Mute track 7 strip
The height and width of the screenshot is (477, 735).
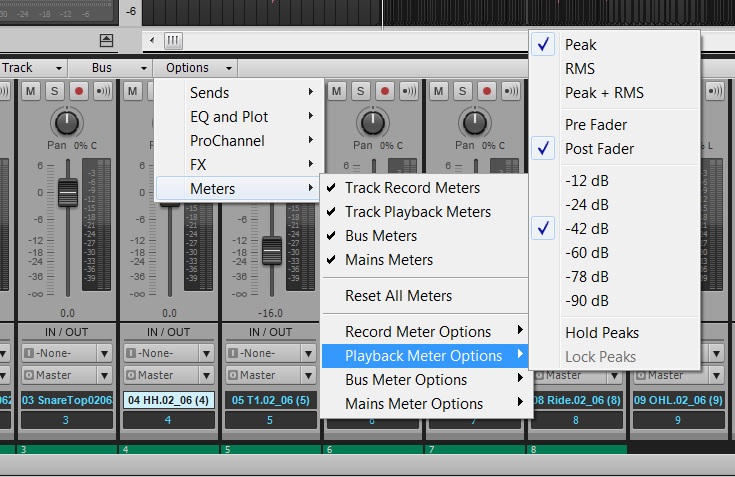(438, 91)
